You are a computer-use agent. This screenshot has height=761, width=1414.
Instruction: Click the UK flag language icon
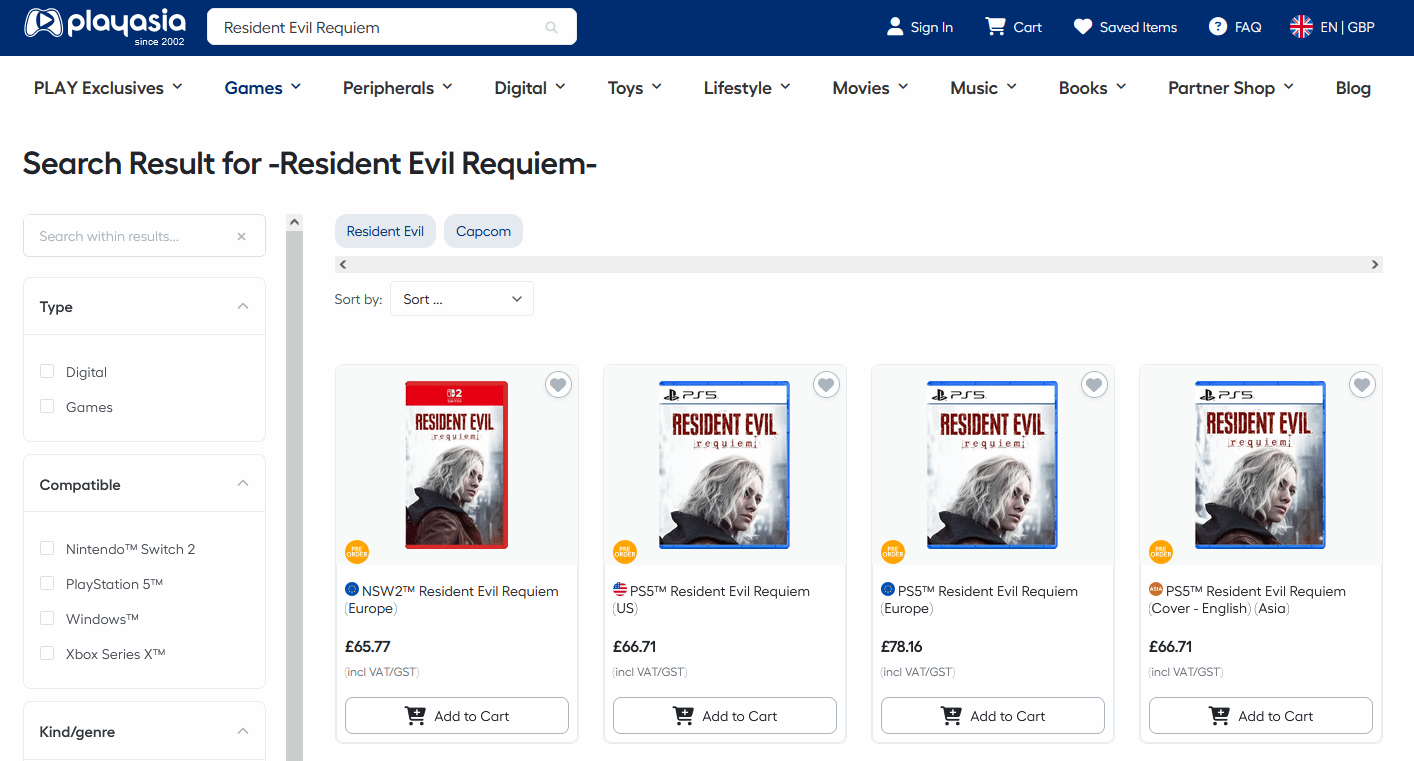coord(1301,27)
